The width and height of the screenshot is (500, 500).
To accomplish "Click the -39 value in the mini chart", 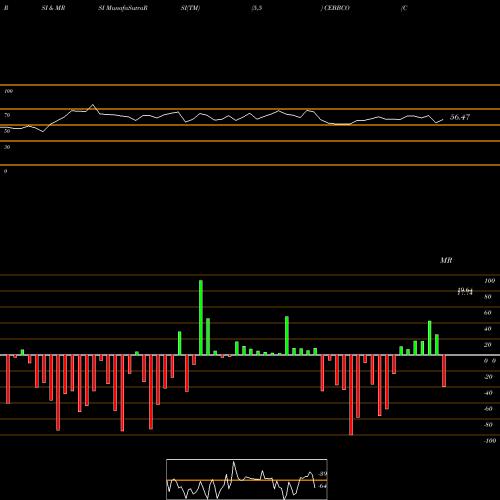I will [323, 474].
